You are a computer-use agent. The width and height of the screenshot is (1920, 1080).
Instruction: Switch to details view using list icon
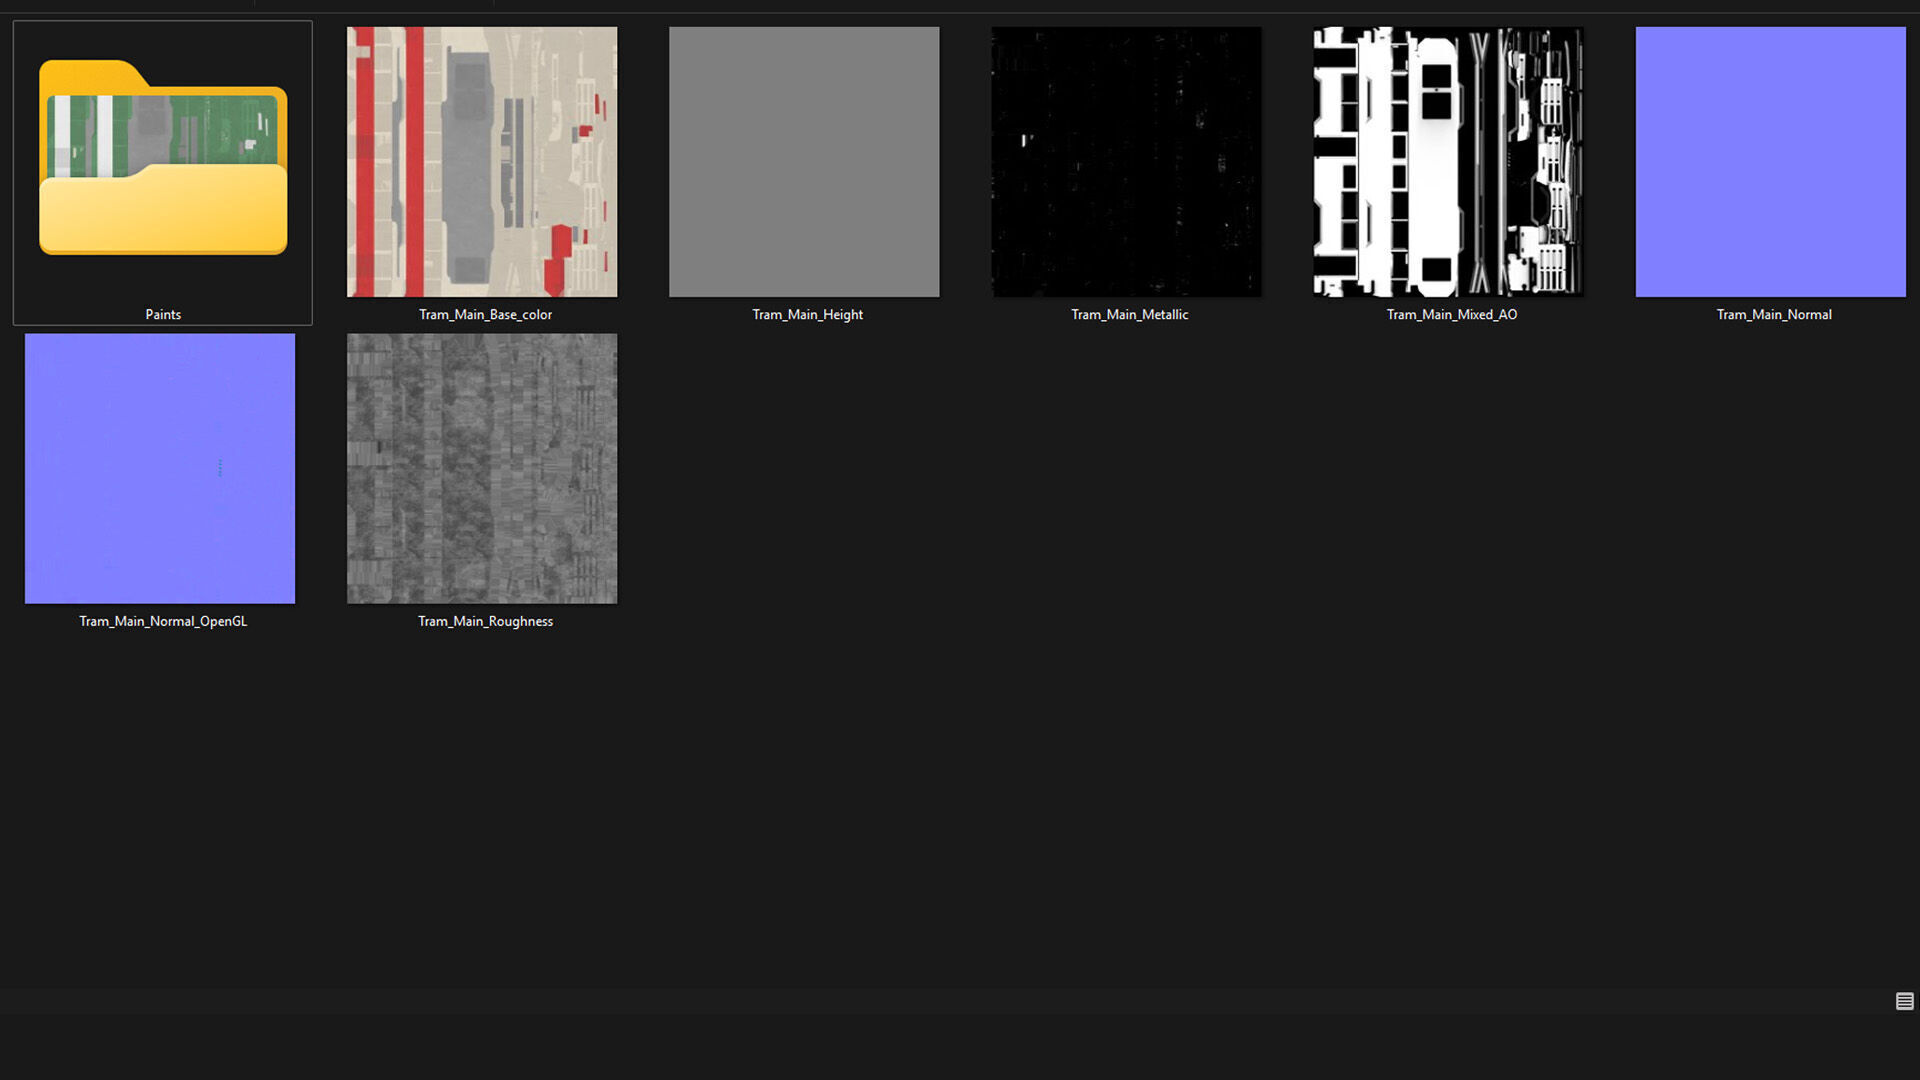tap(1904, 1001)
